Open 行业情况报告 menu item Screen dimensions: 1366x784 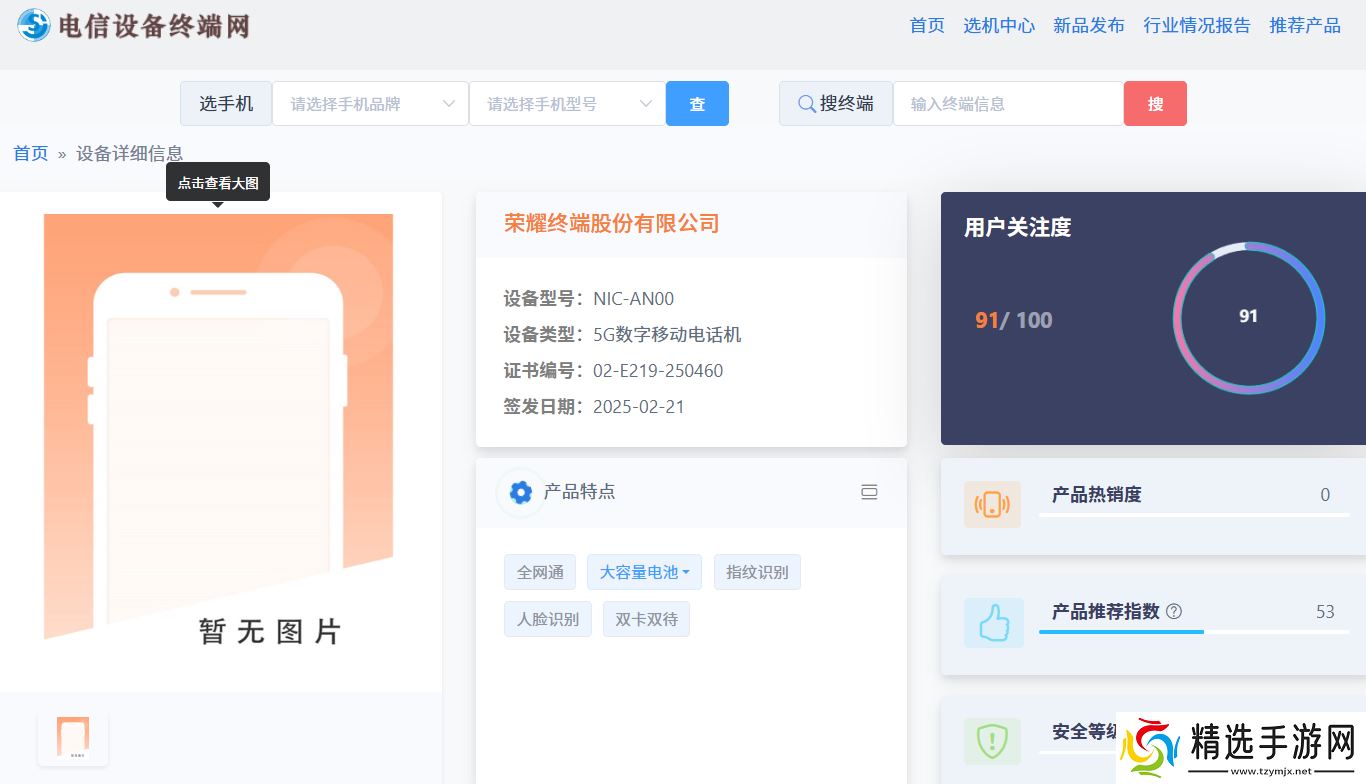(x=1196, y=26)
